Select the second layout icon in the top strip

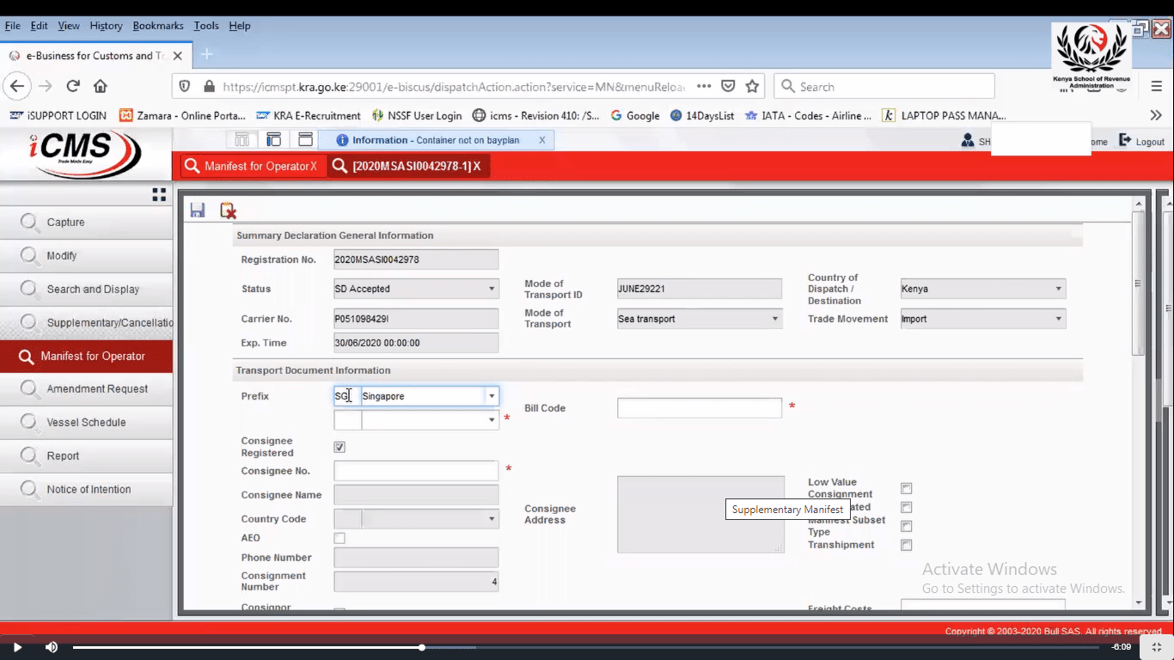pos(273,140)
